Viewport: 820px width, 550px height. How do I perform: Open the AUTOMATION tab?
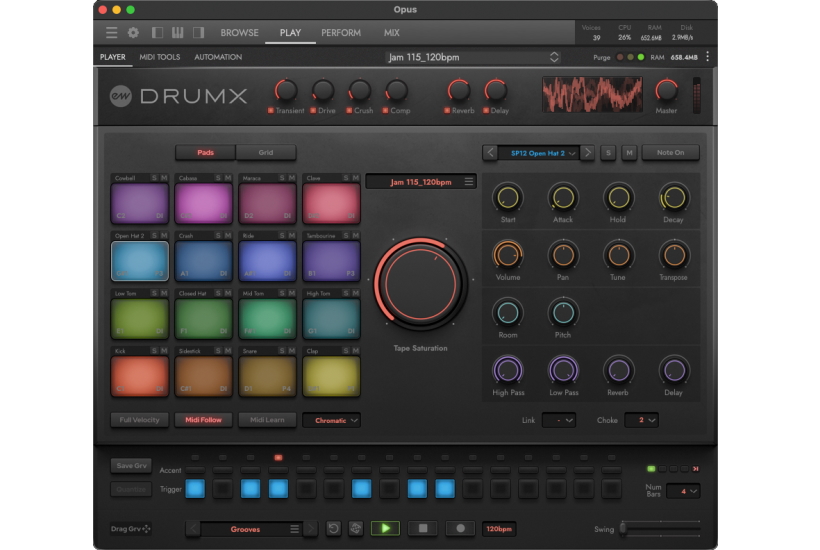coord(218,57)
